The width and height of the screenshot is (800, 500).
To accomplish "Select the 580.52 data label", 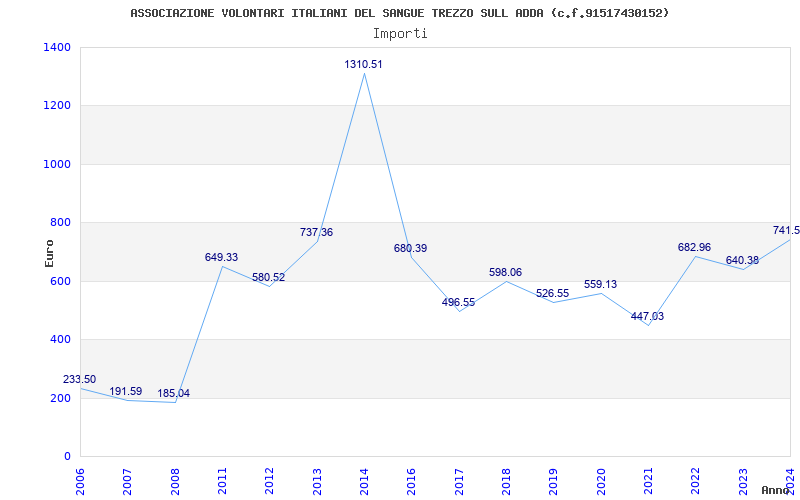I will point(268,278).
